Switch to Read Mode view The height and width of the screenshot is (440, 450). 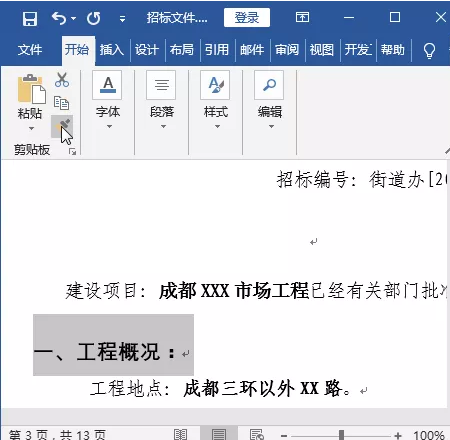tap(180, 434)
